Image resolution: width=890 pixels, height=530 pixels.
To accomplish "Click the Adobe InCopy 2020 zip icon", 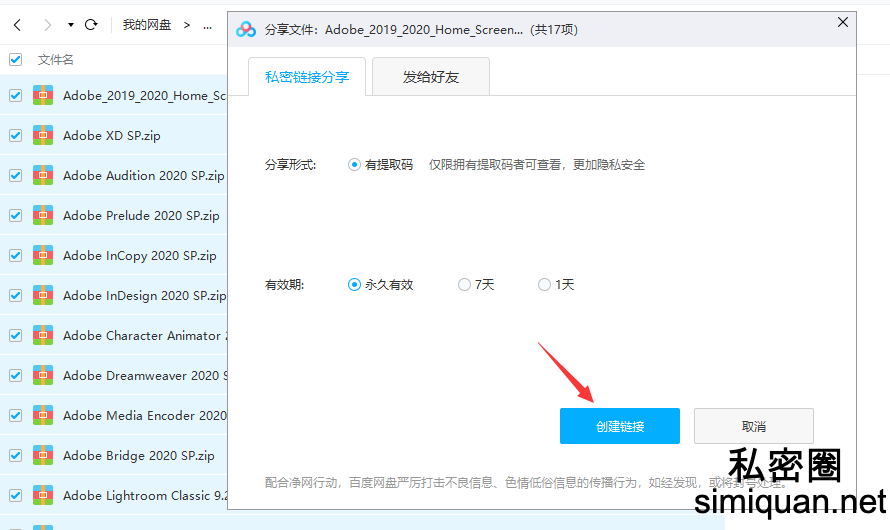I will tap(43, 255).
